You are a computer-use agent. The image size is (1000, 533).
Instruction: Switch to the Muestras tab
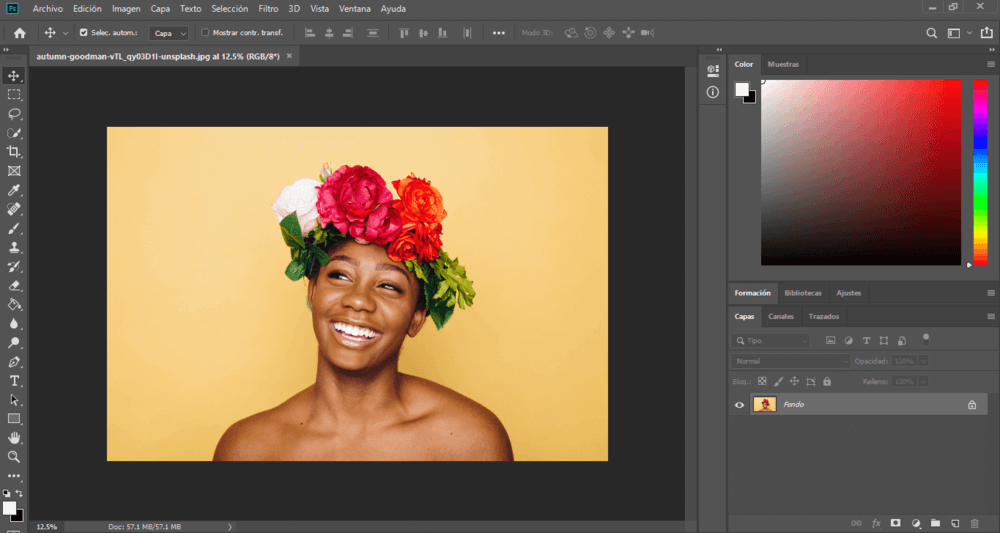(x=783, y=64)
